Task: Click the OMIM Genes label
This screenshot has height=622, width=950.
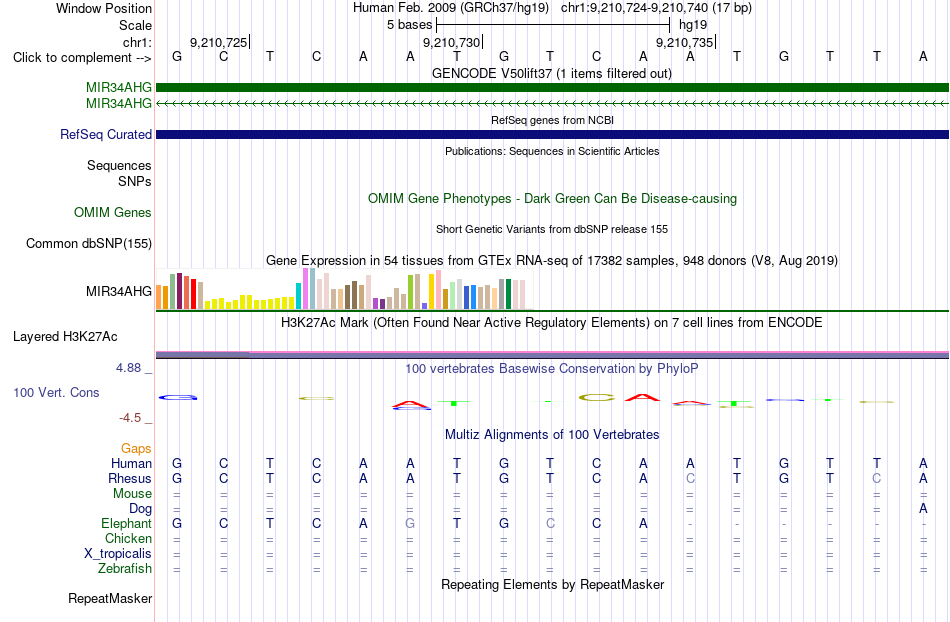Action: (x=112, y=213)
